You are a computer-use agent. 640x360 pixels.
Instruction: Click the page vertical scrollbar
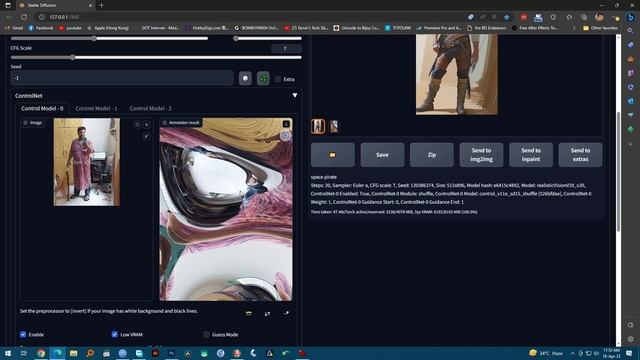point(618,171)
